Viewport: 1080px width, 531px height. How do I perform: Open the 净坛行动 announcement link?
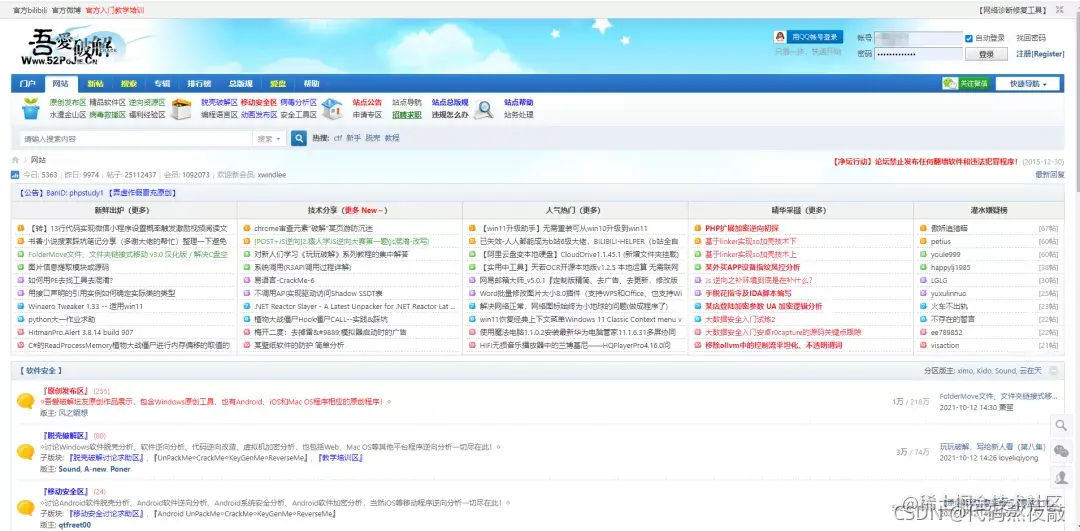[x=925, y=161]
